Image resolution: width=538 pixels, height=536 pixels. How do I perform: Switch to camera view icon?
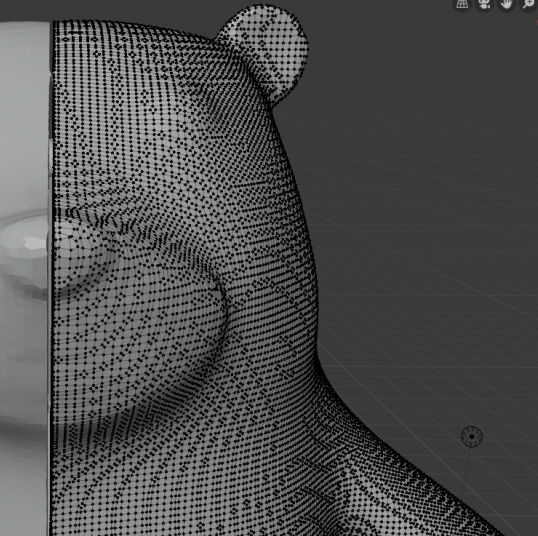[484, 4]
